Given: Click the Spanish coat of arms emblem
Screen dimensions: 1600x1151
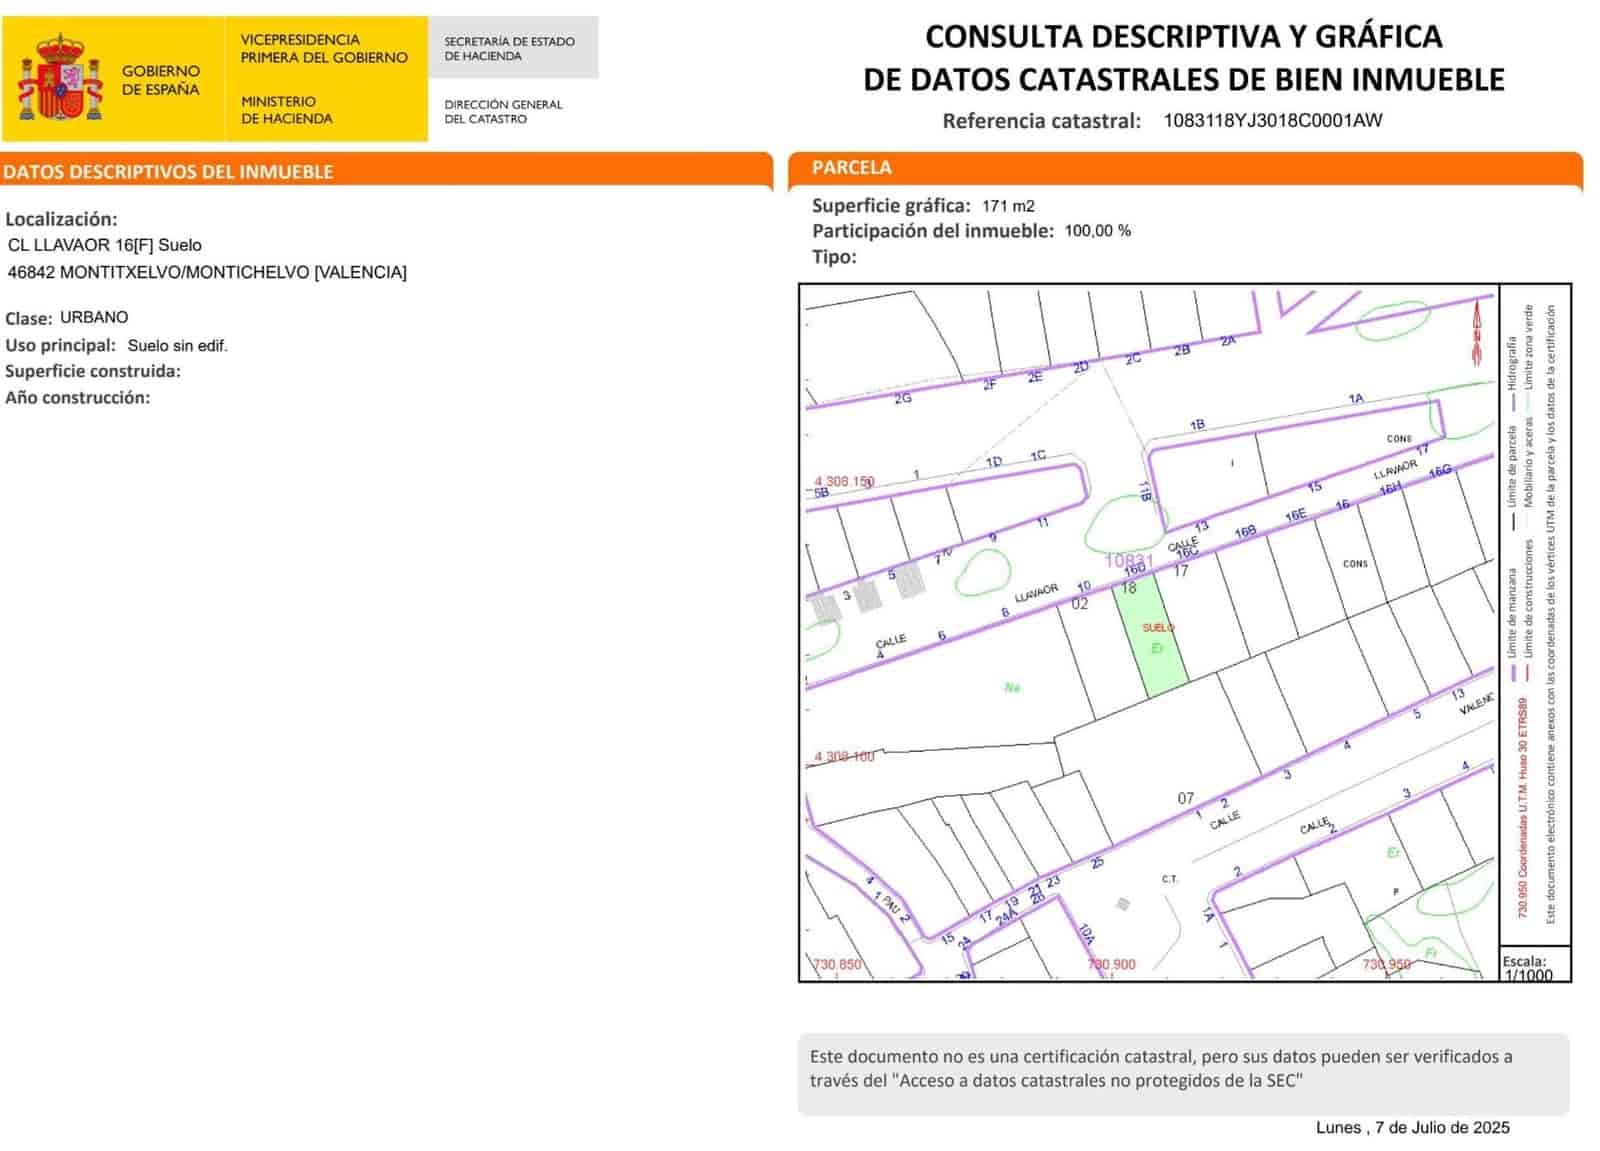Looking at the screenshot, I should 63,75.
